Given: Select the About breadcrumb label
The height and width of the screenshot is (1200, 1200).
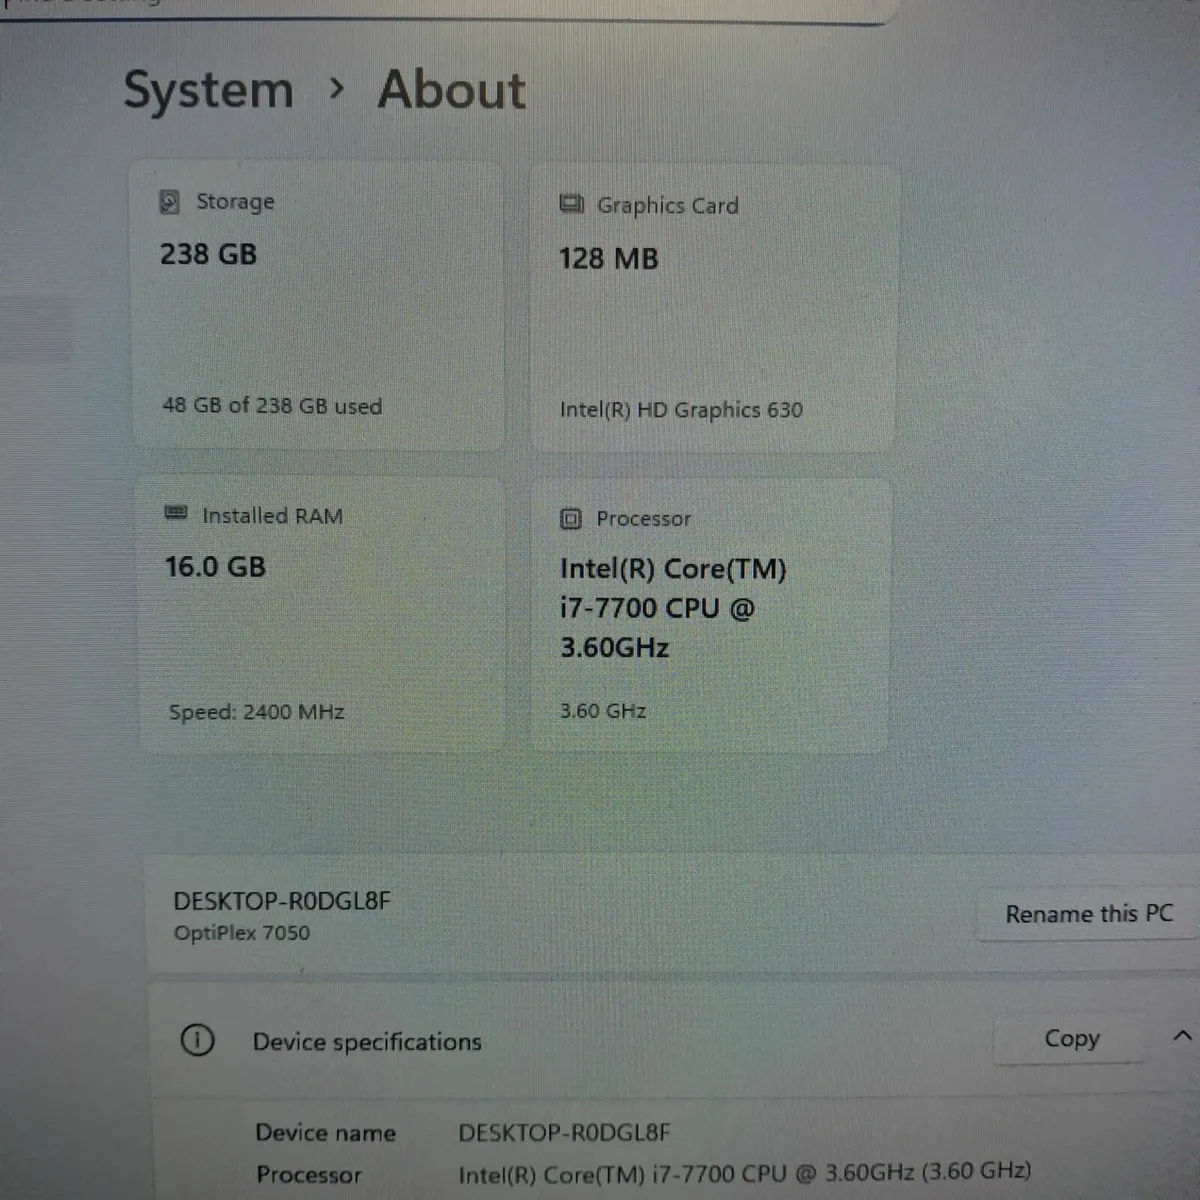Looking at the screenshot, I should click(451, 90).
